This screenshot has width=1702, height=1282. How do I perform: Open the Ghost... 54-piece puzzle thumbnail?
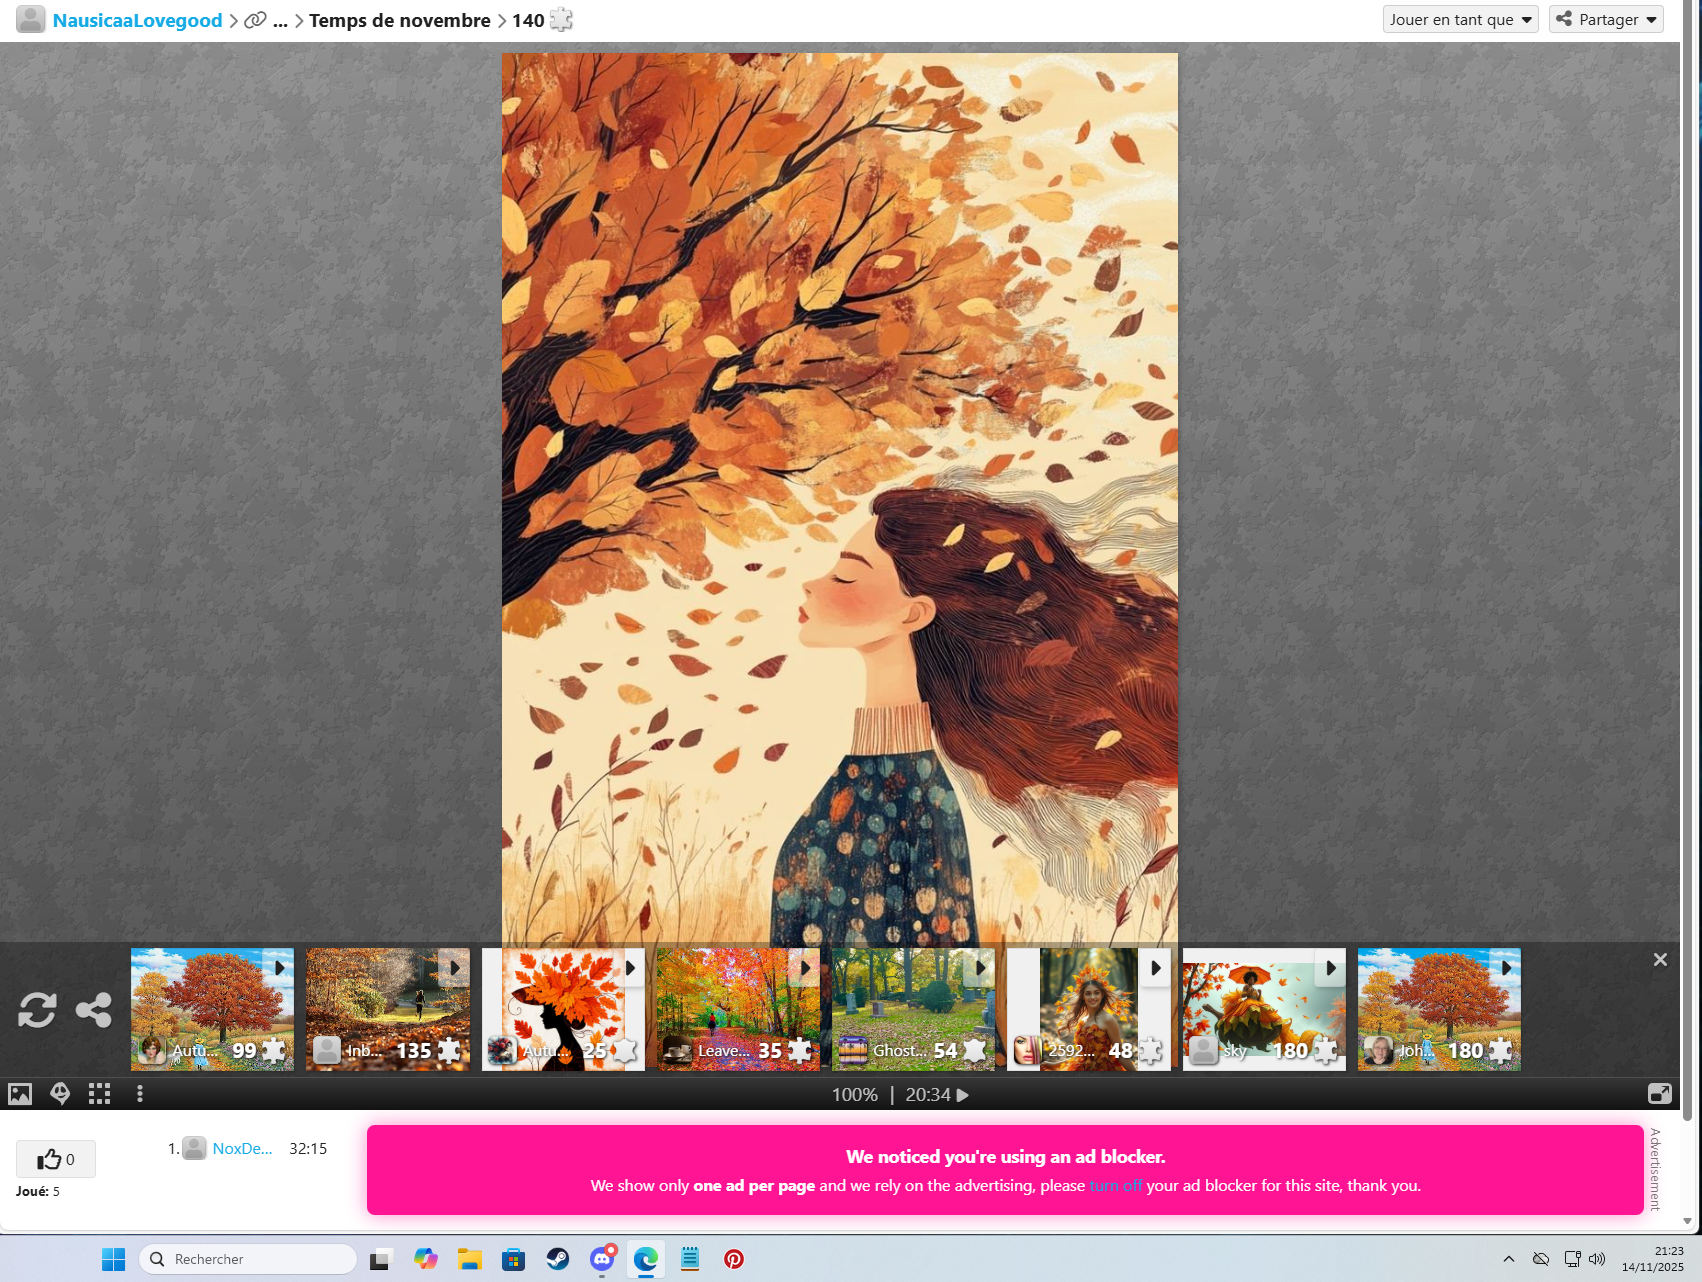pos(914,1009)
